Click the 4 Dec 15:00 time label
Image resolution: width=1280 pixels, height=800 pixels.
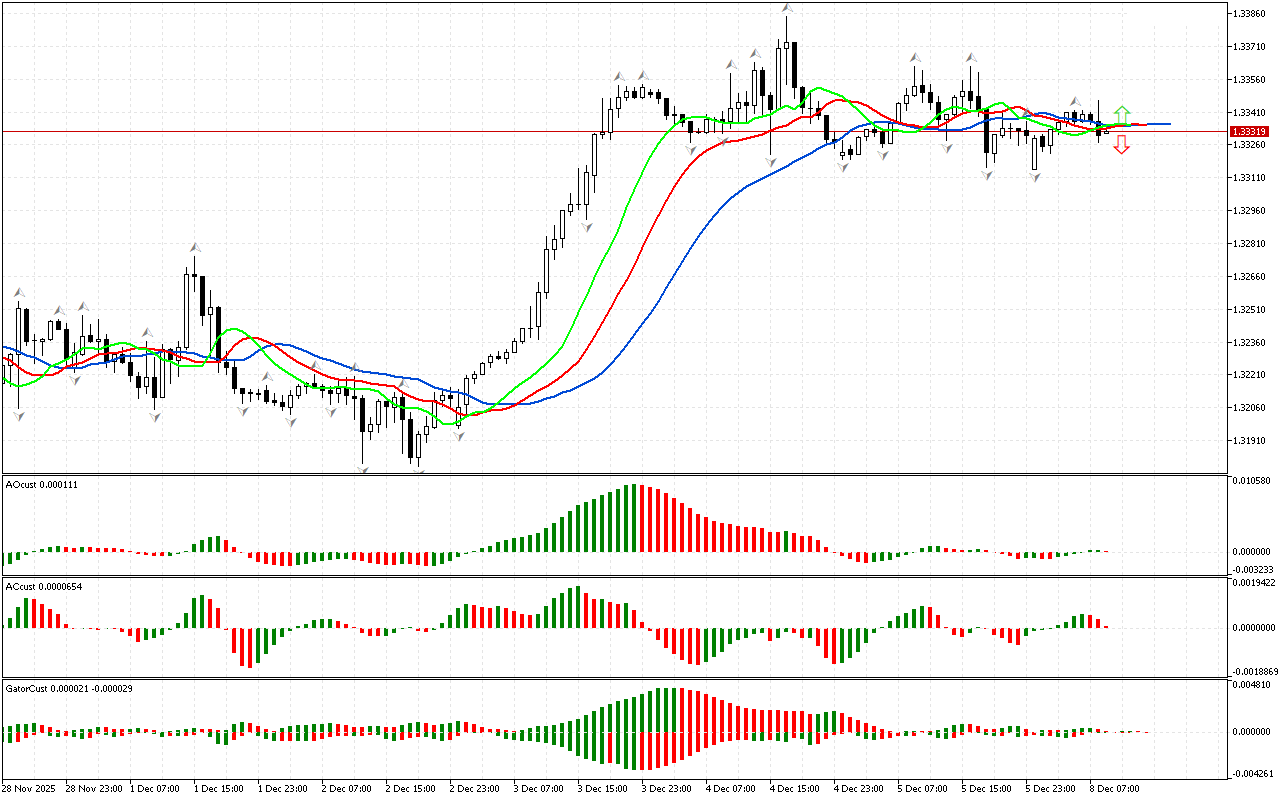tap(793, 788)
